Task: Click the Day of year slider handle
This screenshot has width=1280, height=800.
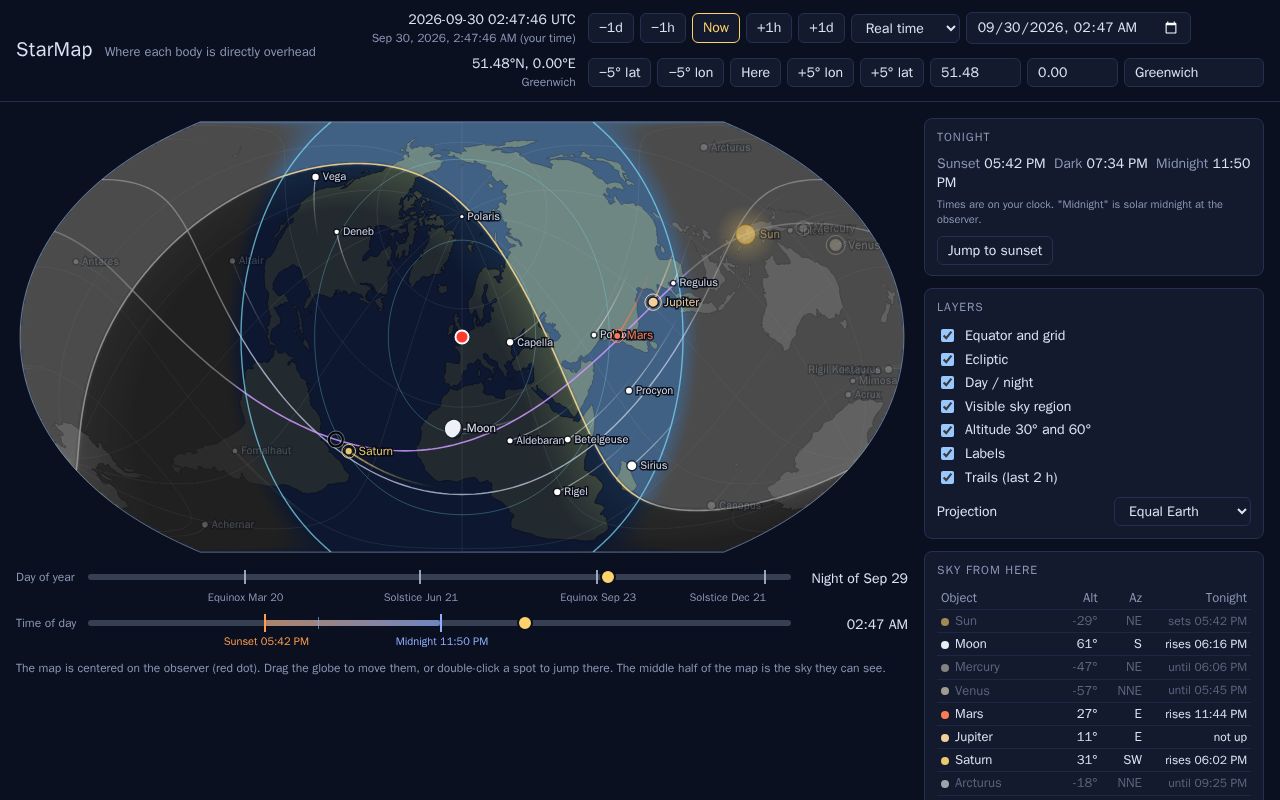Action: tap(608, 577)
